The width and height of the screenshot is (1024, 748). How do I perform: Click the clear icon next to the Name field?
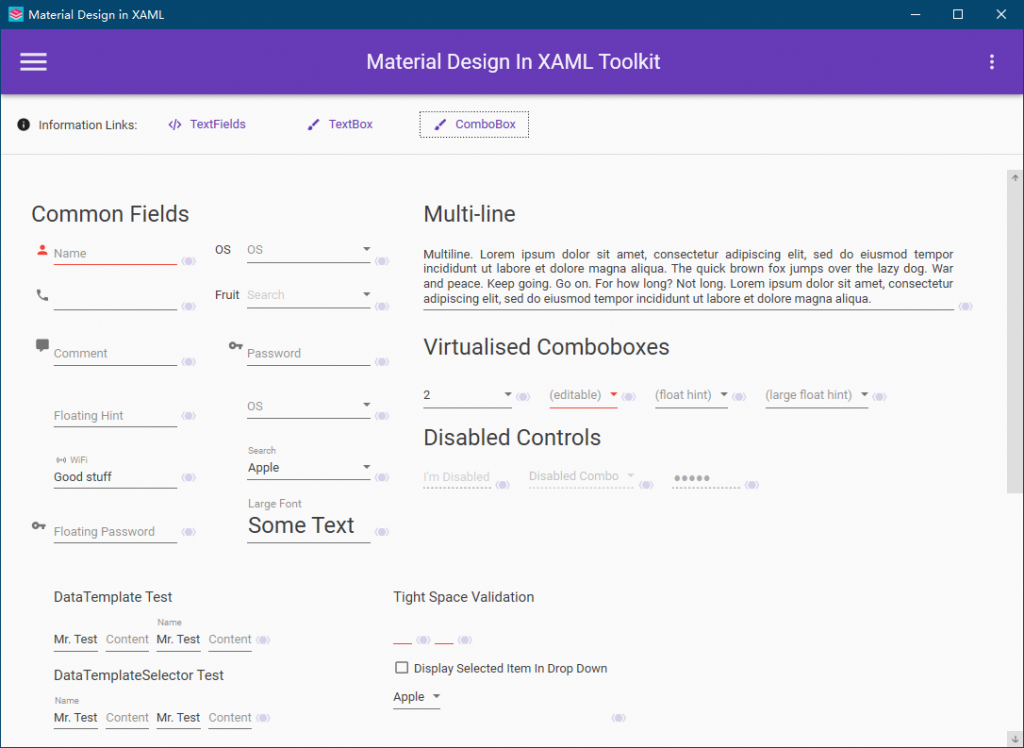click(188, 260)
